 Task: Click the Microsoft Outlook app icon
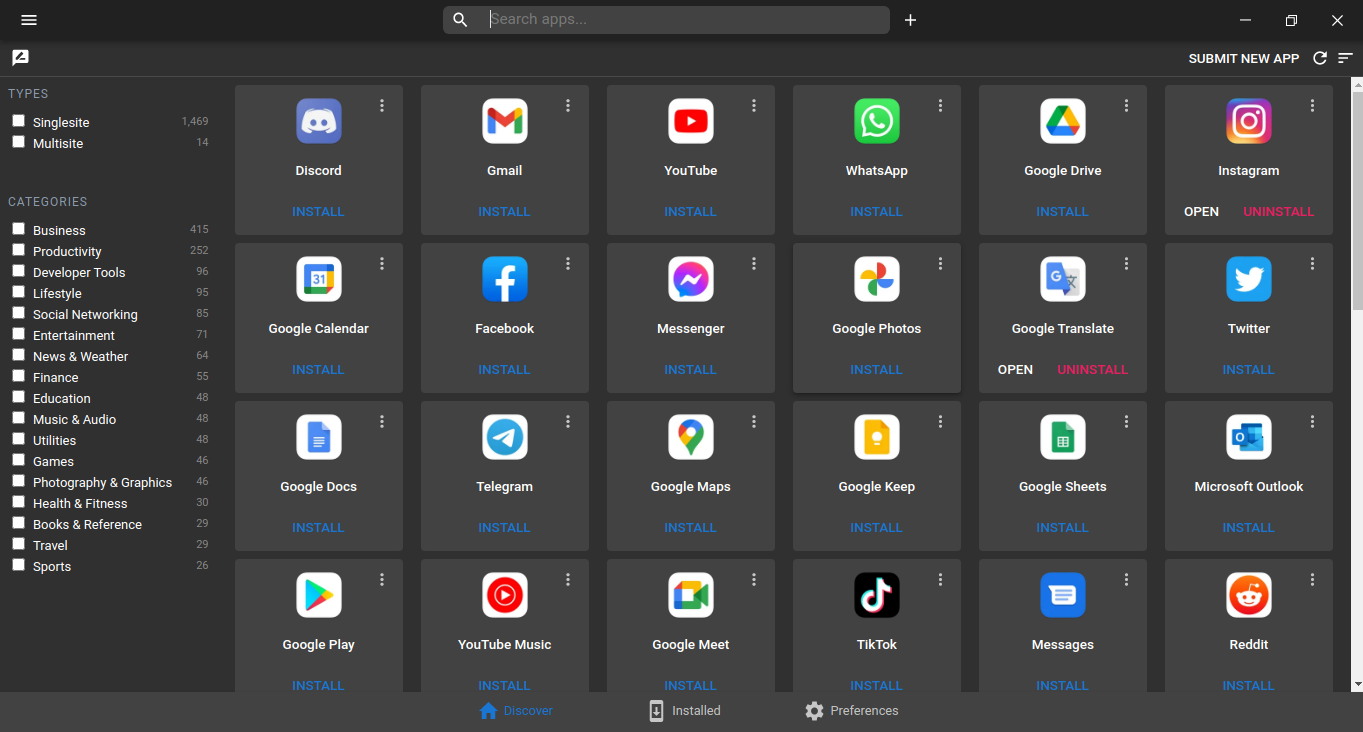click(1249, 437)
